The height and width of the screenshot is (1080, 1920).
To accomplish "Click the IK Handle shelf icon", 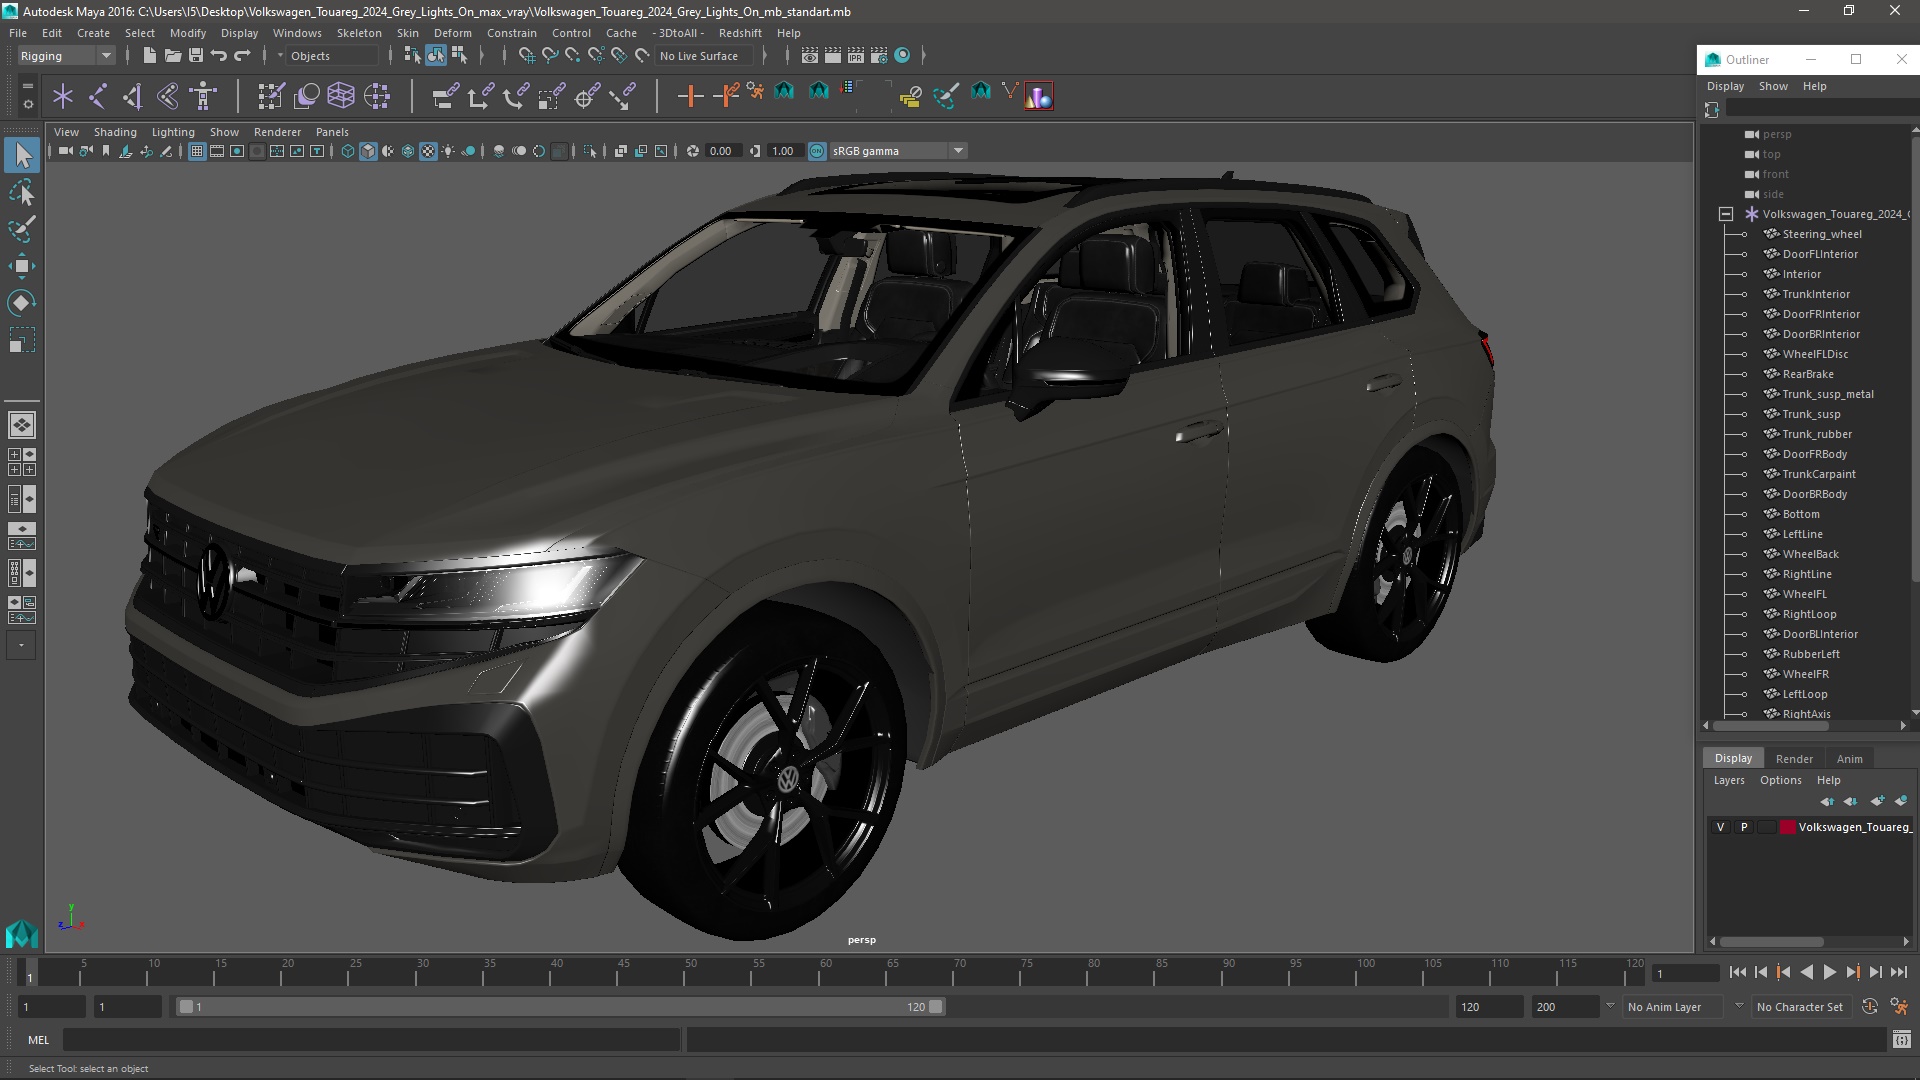I will tap(133, 96).
